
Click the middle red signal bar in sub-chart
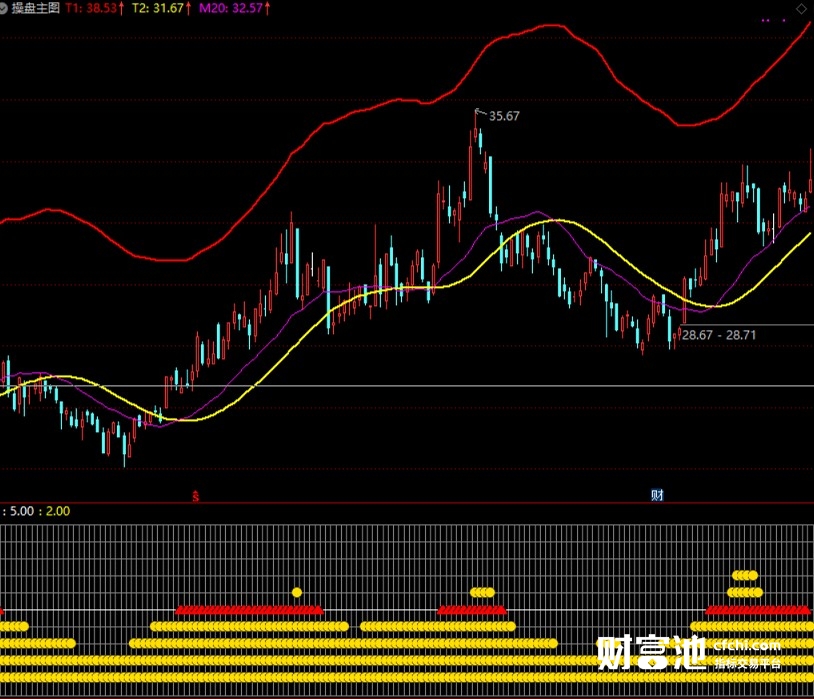[x=472, y=609]
